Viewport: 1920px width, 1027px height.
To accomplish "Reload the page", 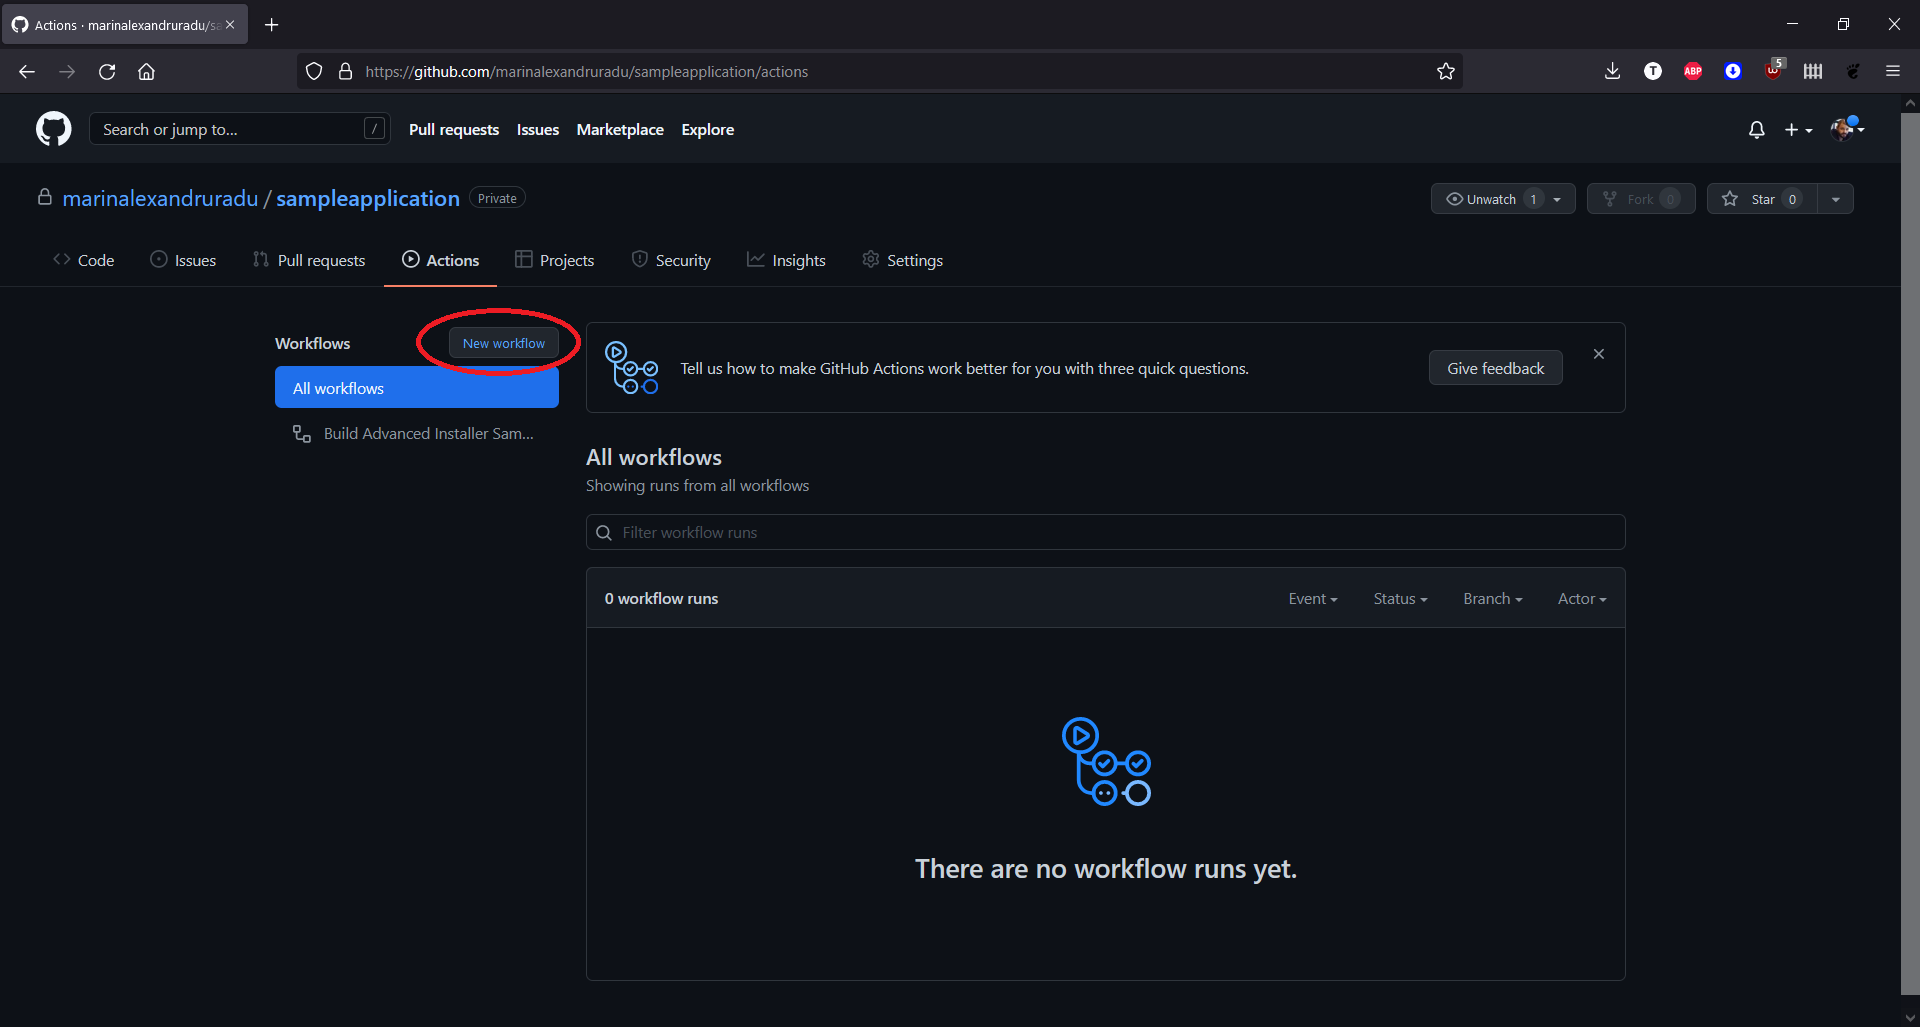I will [x=107, y=71].
